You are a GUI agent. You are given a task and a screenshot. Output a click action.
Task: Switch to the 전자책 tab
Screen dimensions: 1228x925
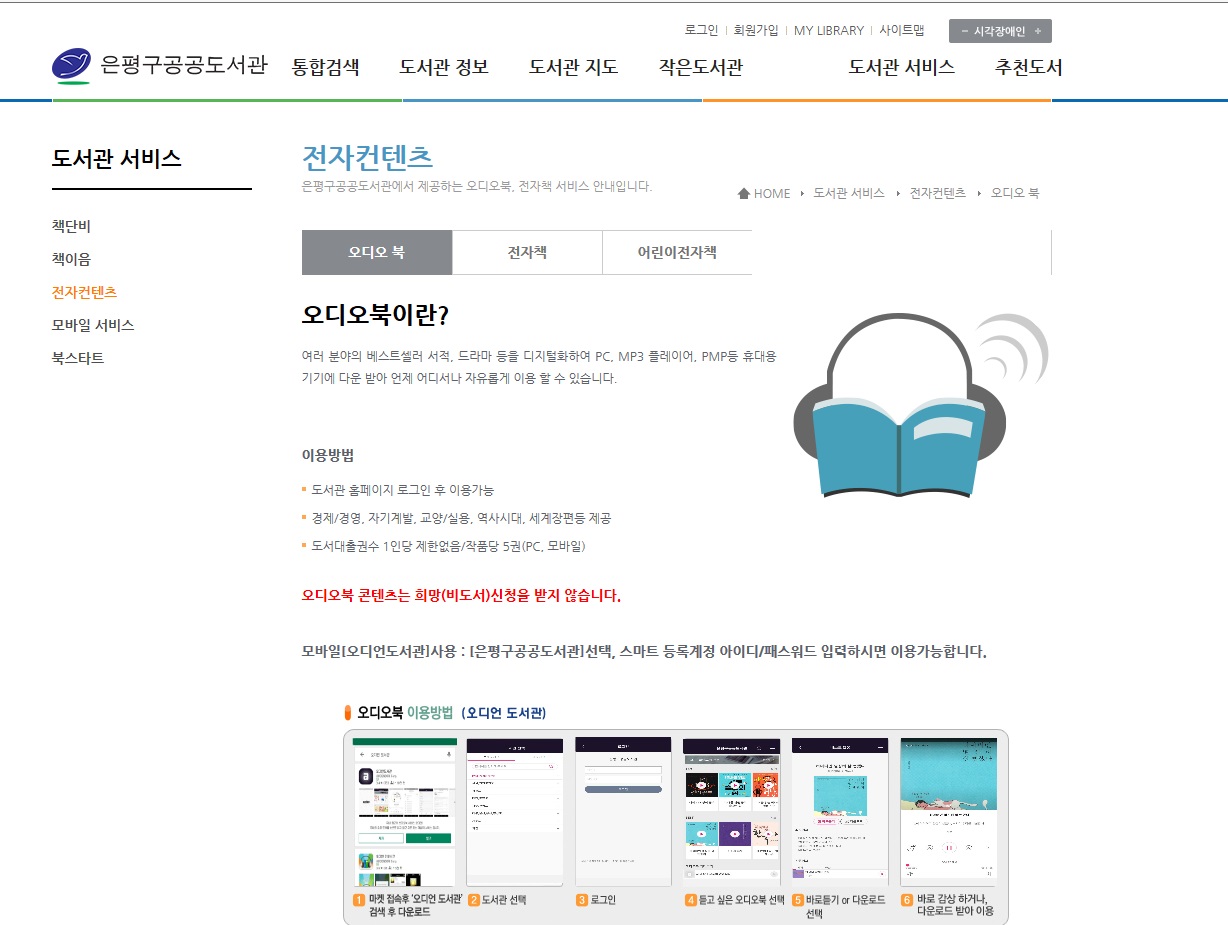click(527, 253)
